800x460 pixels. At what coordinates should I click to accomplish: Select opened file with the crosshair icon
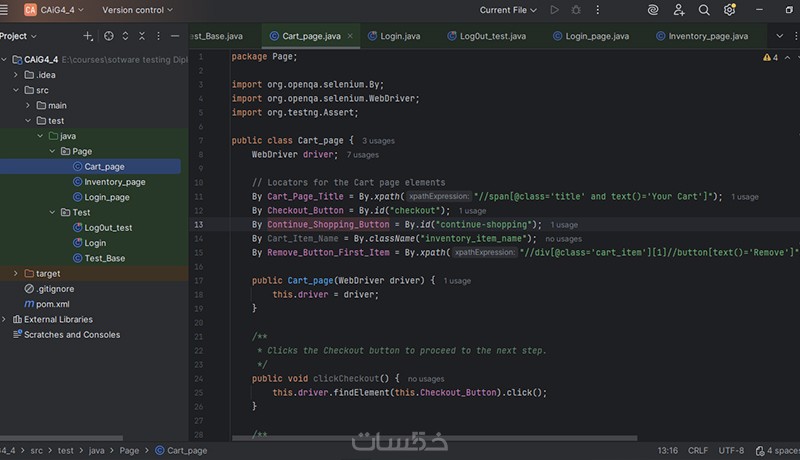point(109,36)
